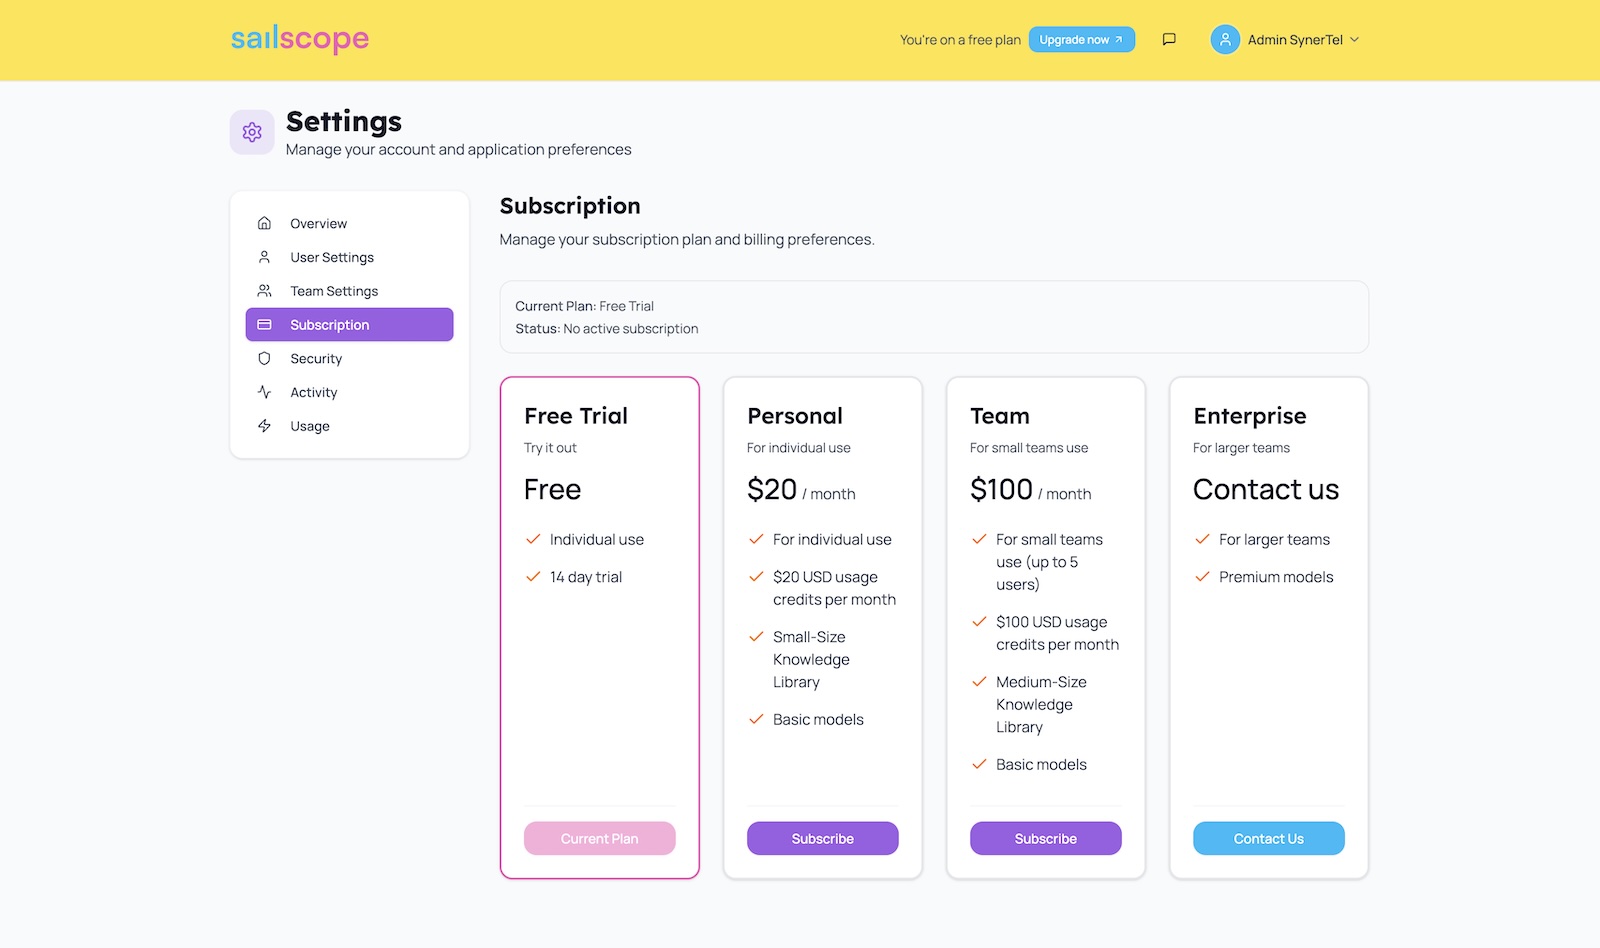
Task: Subscribe to the Team plan
Action: point(1045,838)
